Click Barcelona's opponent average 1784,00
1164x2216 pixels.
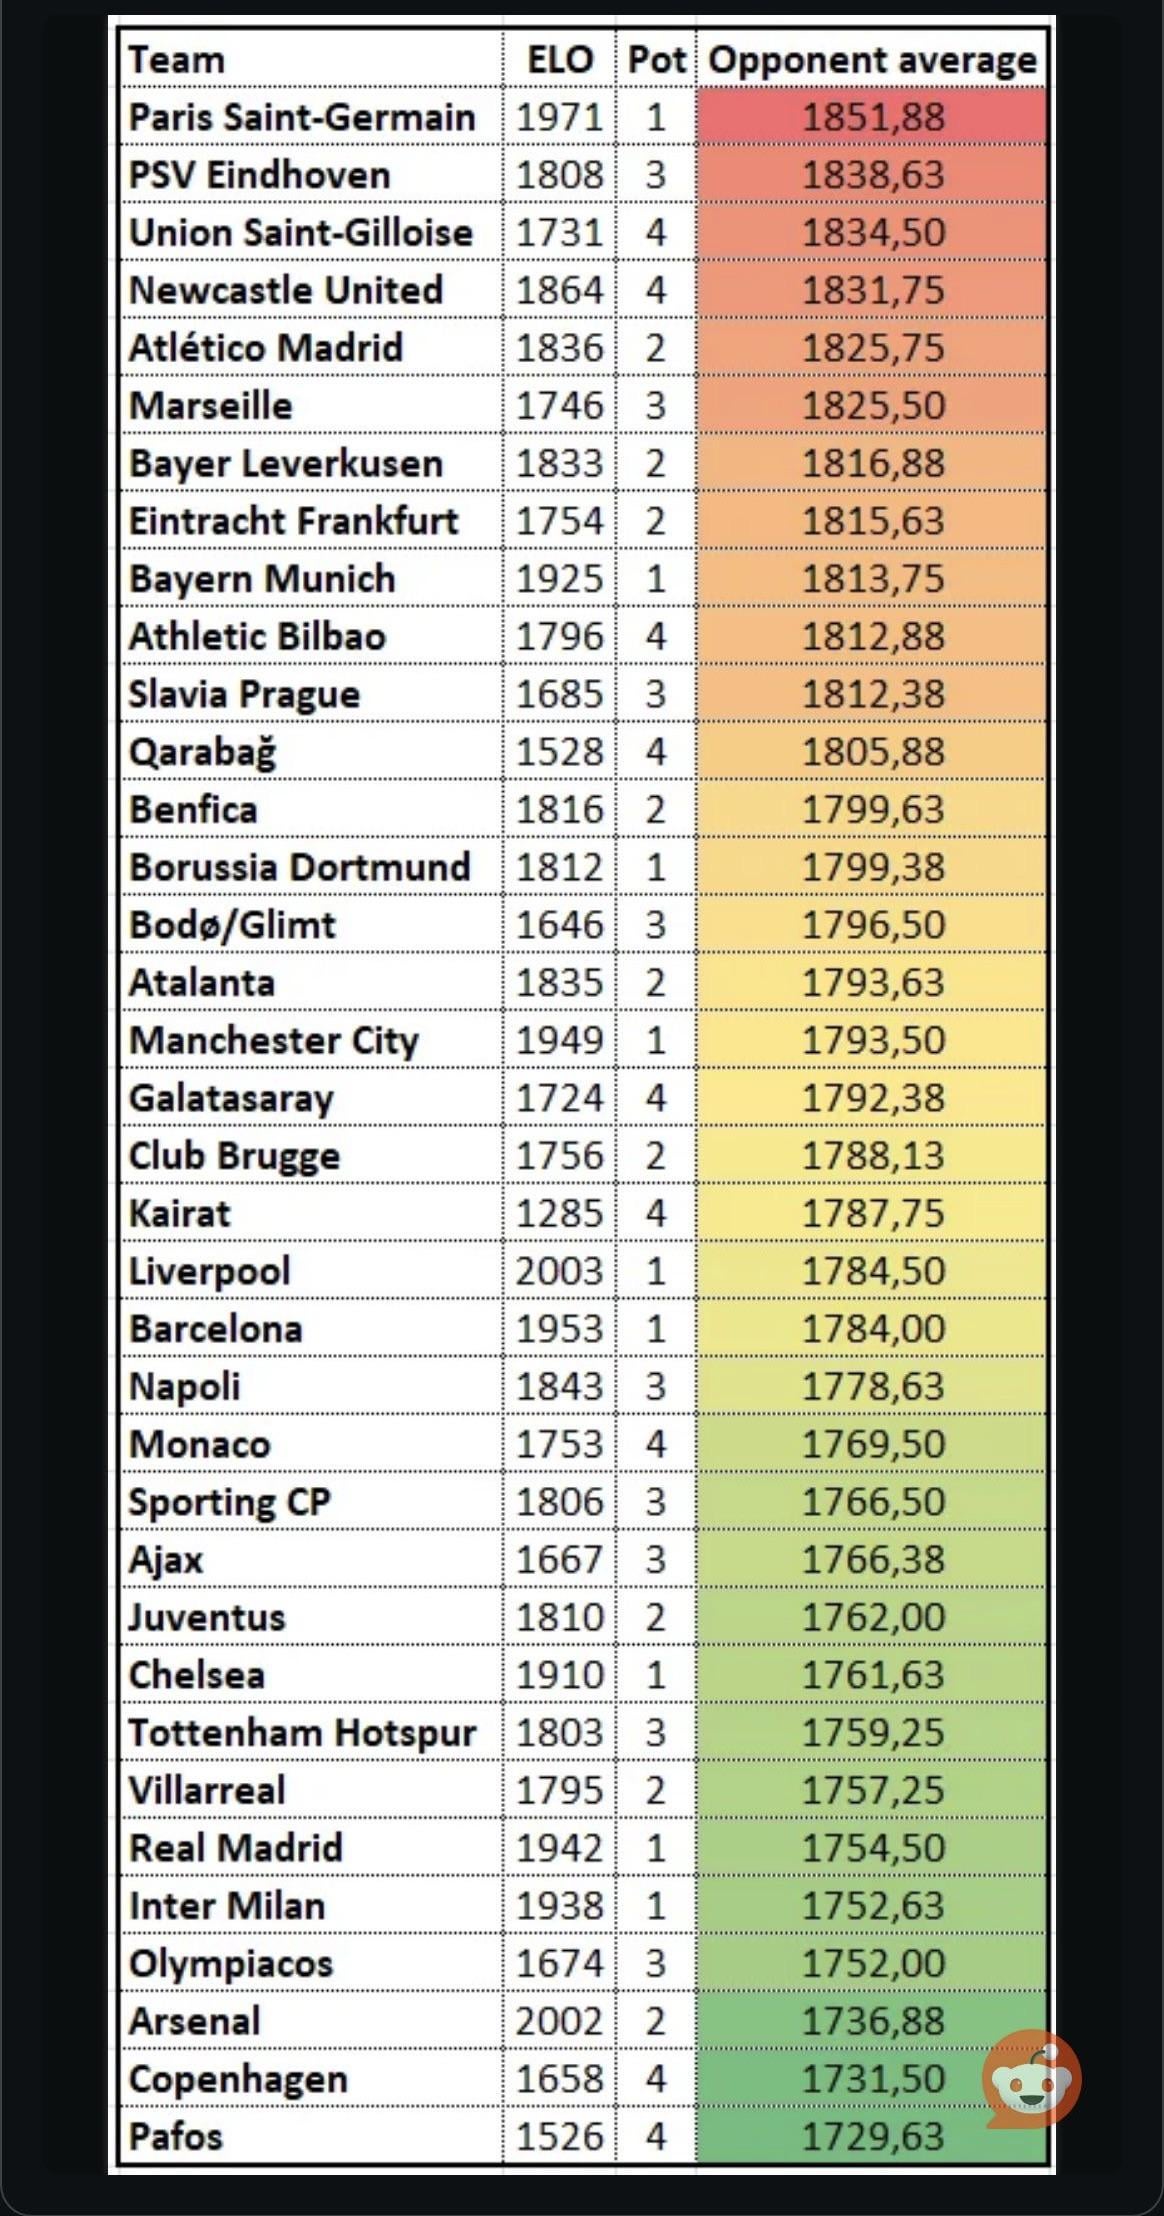click(872, 1329)
